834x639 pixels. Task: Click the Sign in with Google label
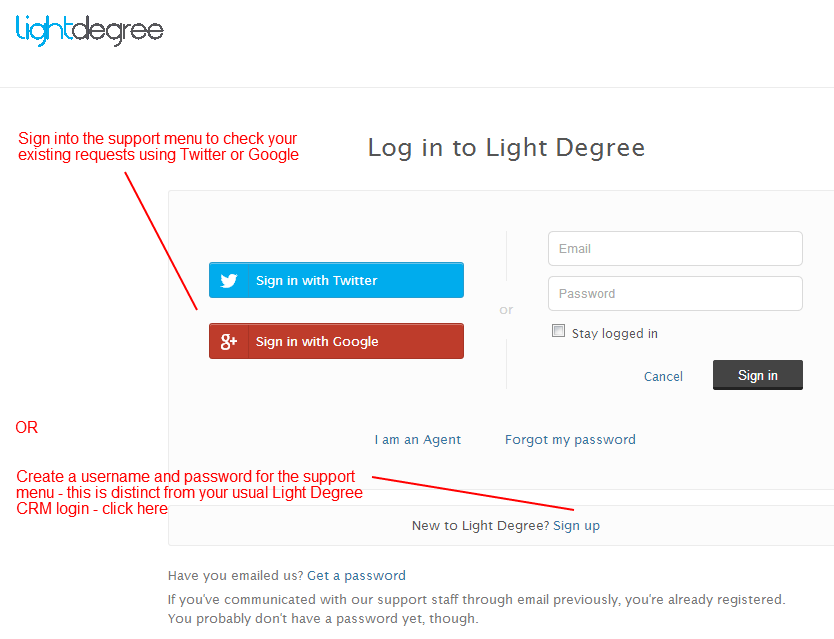(x=317, y=342)
